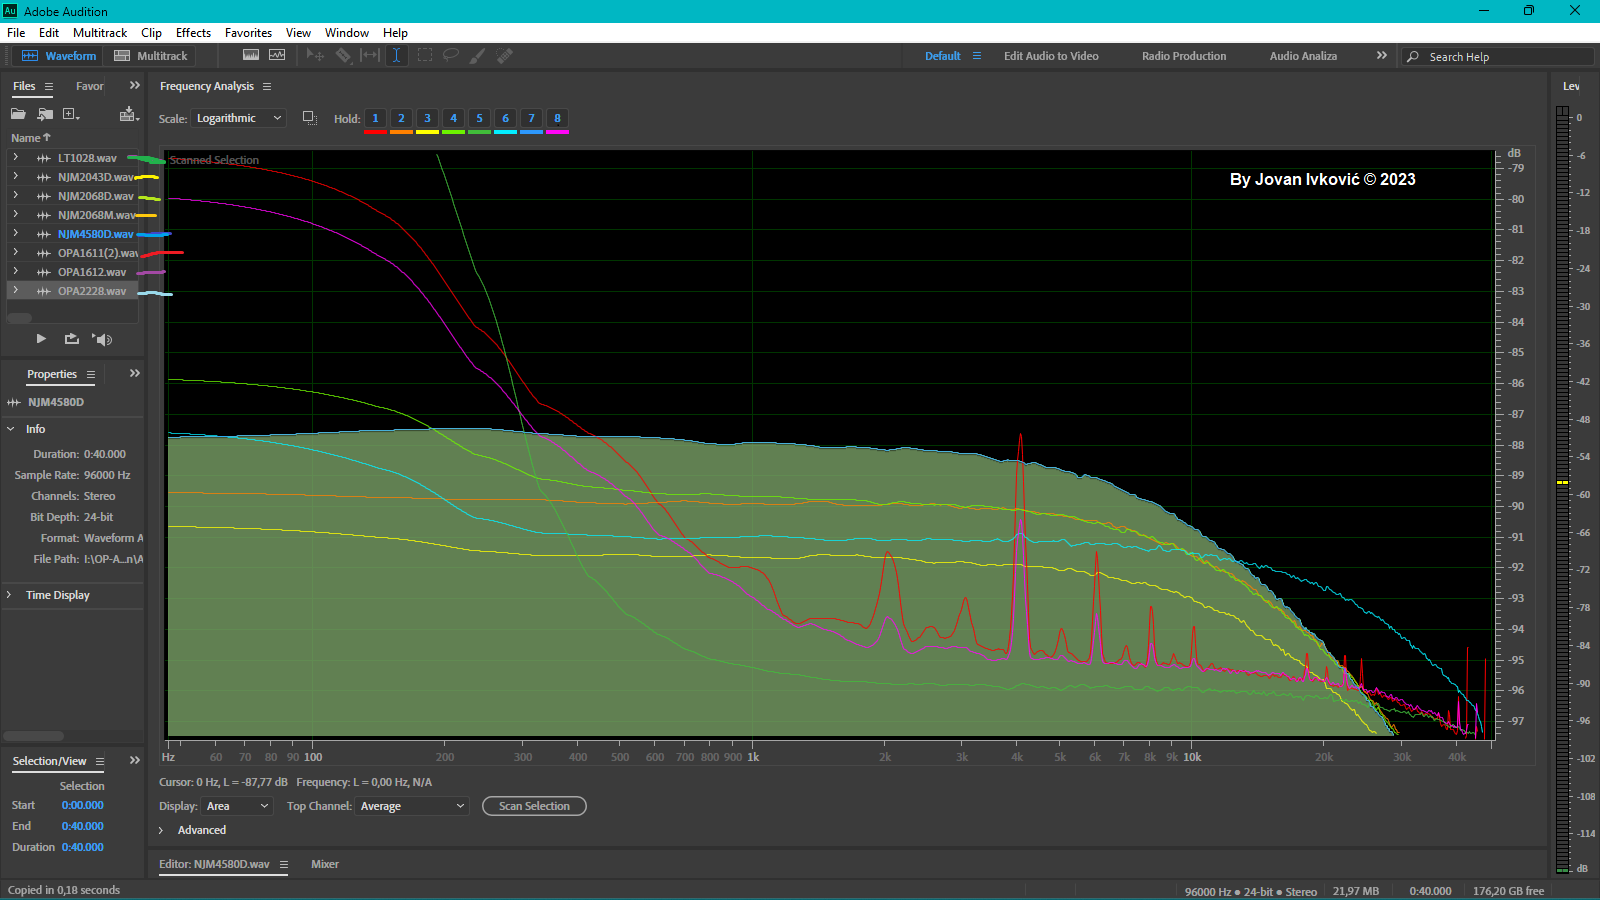
Task: Play the selected file preview
Action: click(x=41, y=339)
